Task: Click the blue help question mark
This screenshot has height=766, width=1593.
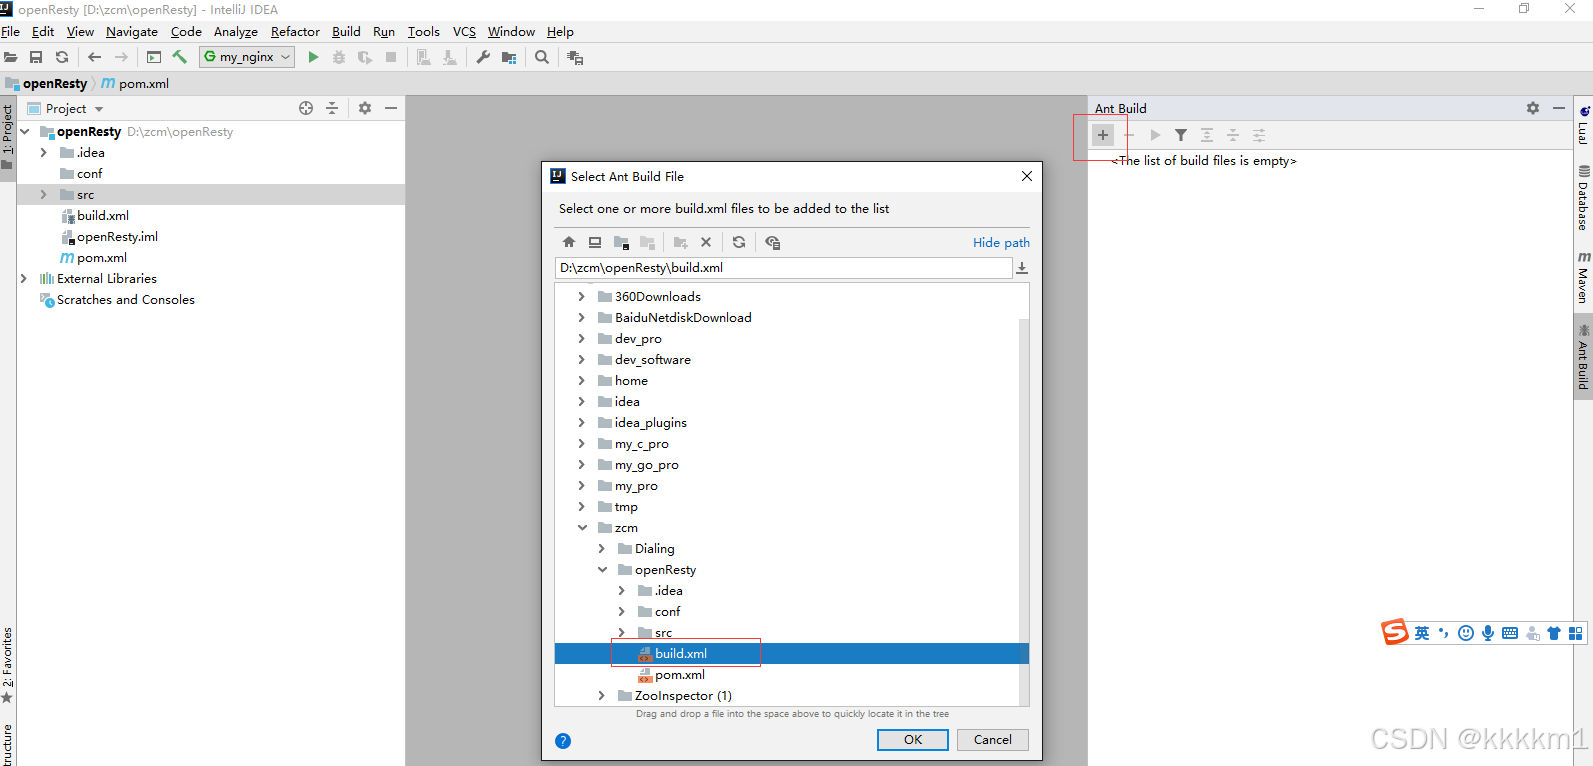Action: click(563, 741)
